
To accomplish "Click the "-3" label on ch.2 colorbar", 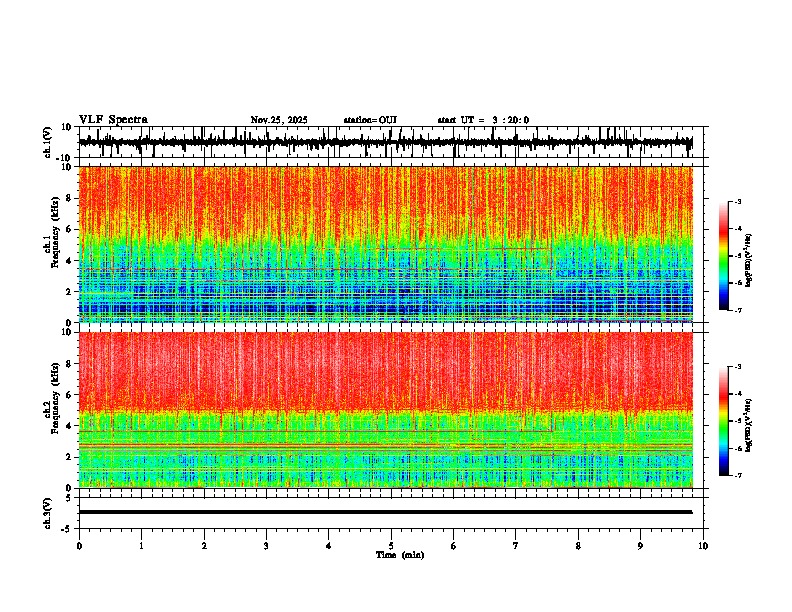I will 738,367.
